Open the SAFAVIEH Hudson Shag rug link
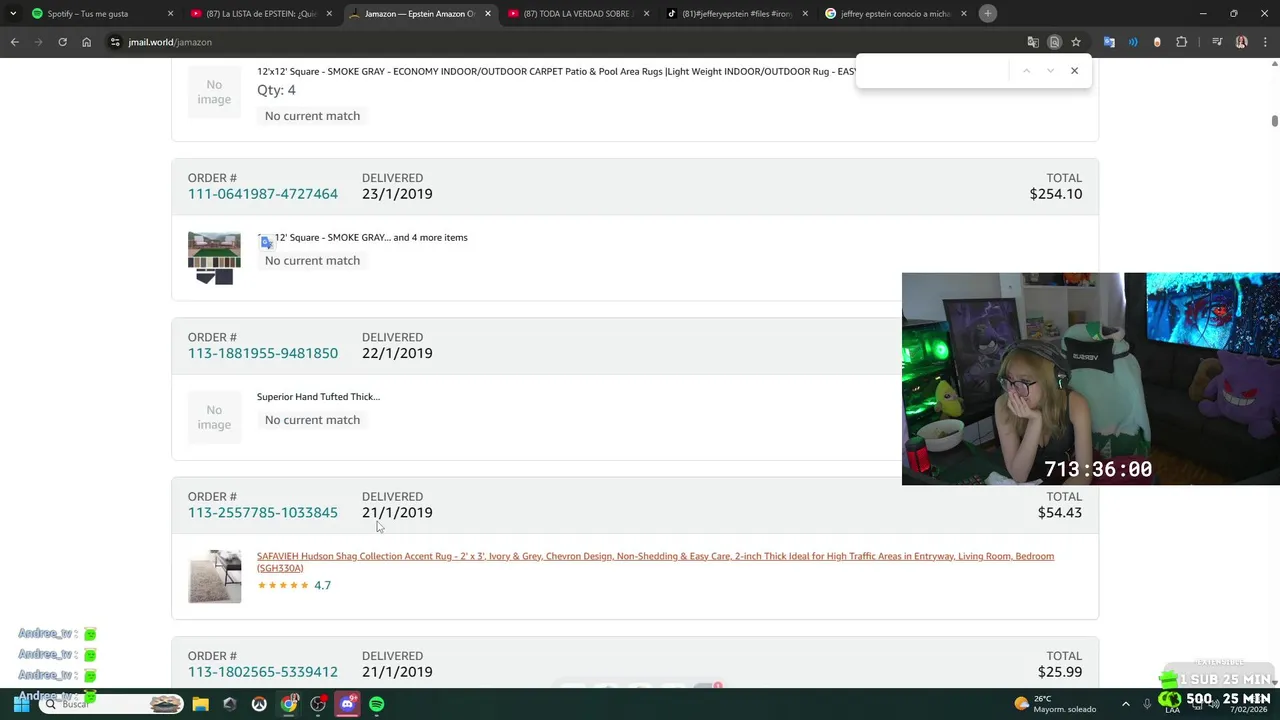This screenshot has width=1280, height=720. (655, 562)
